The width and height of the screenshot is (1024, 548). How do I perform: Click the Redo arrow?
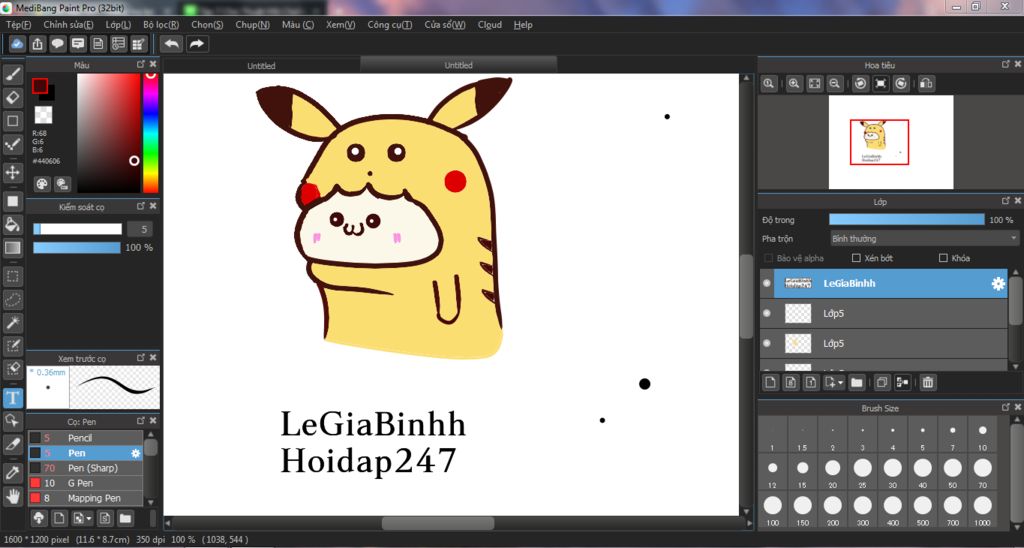pyautogui.click(x=197, y=44)
